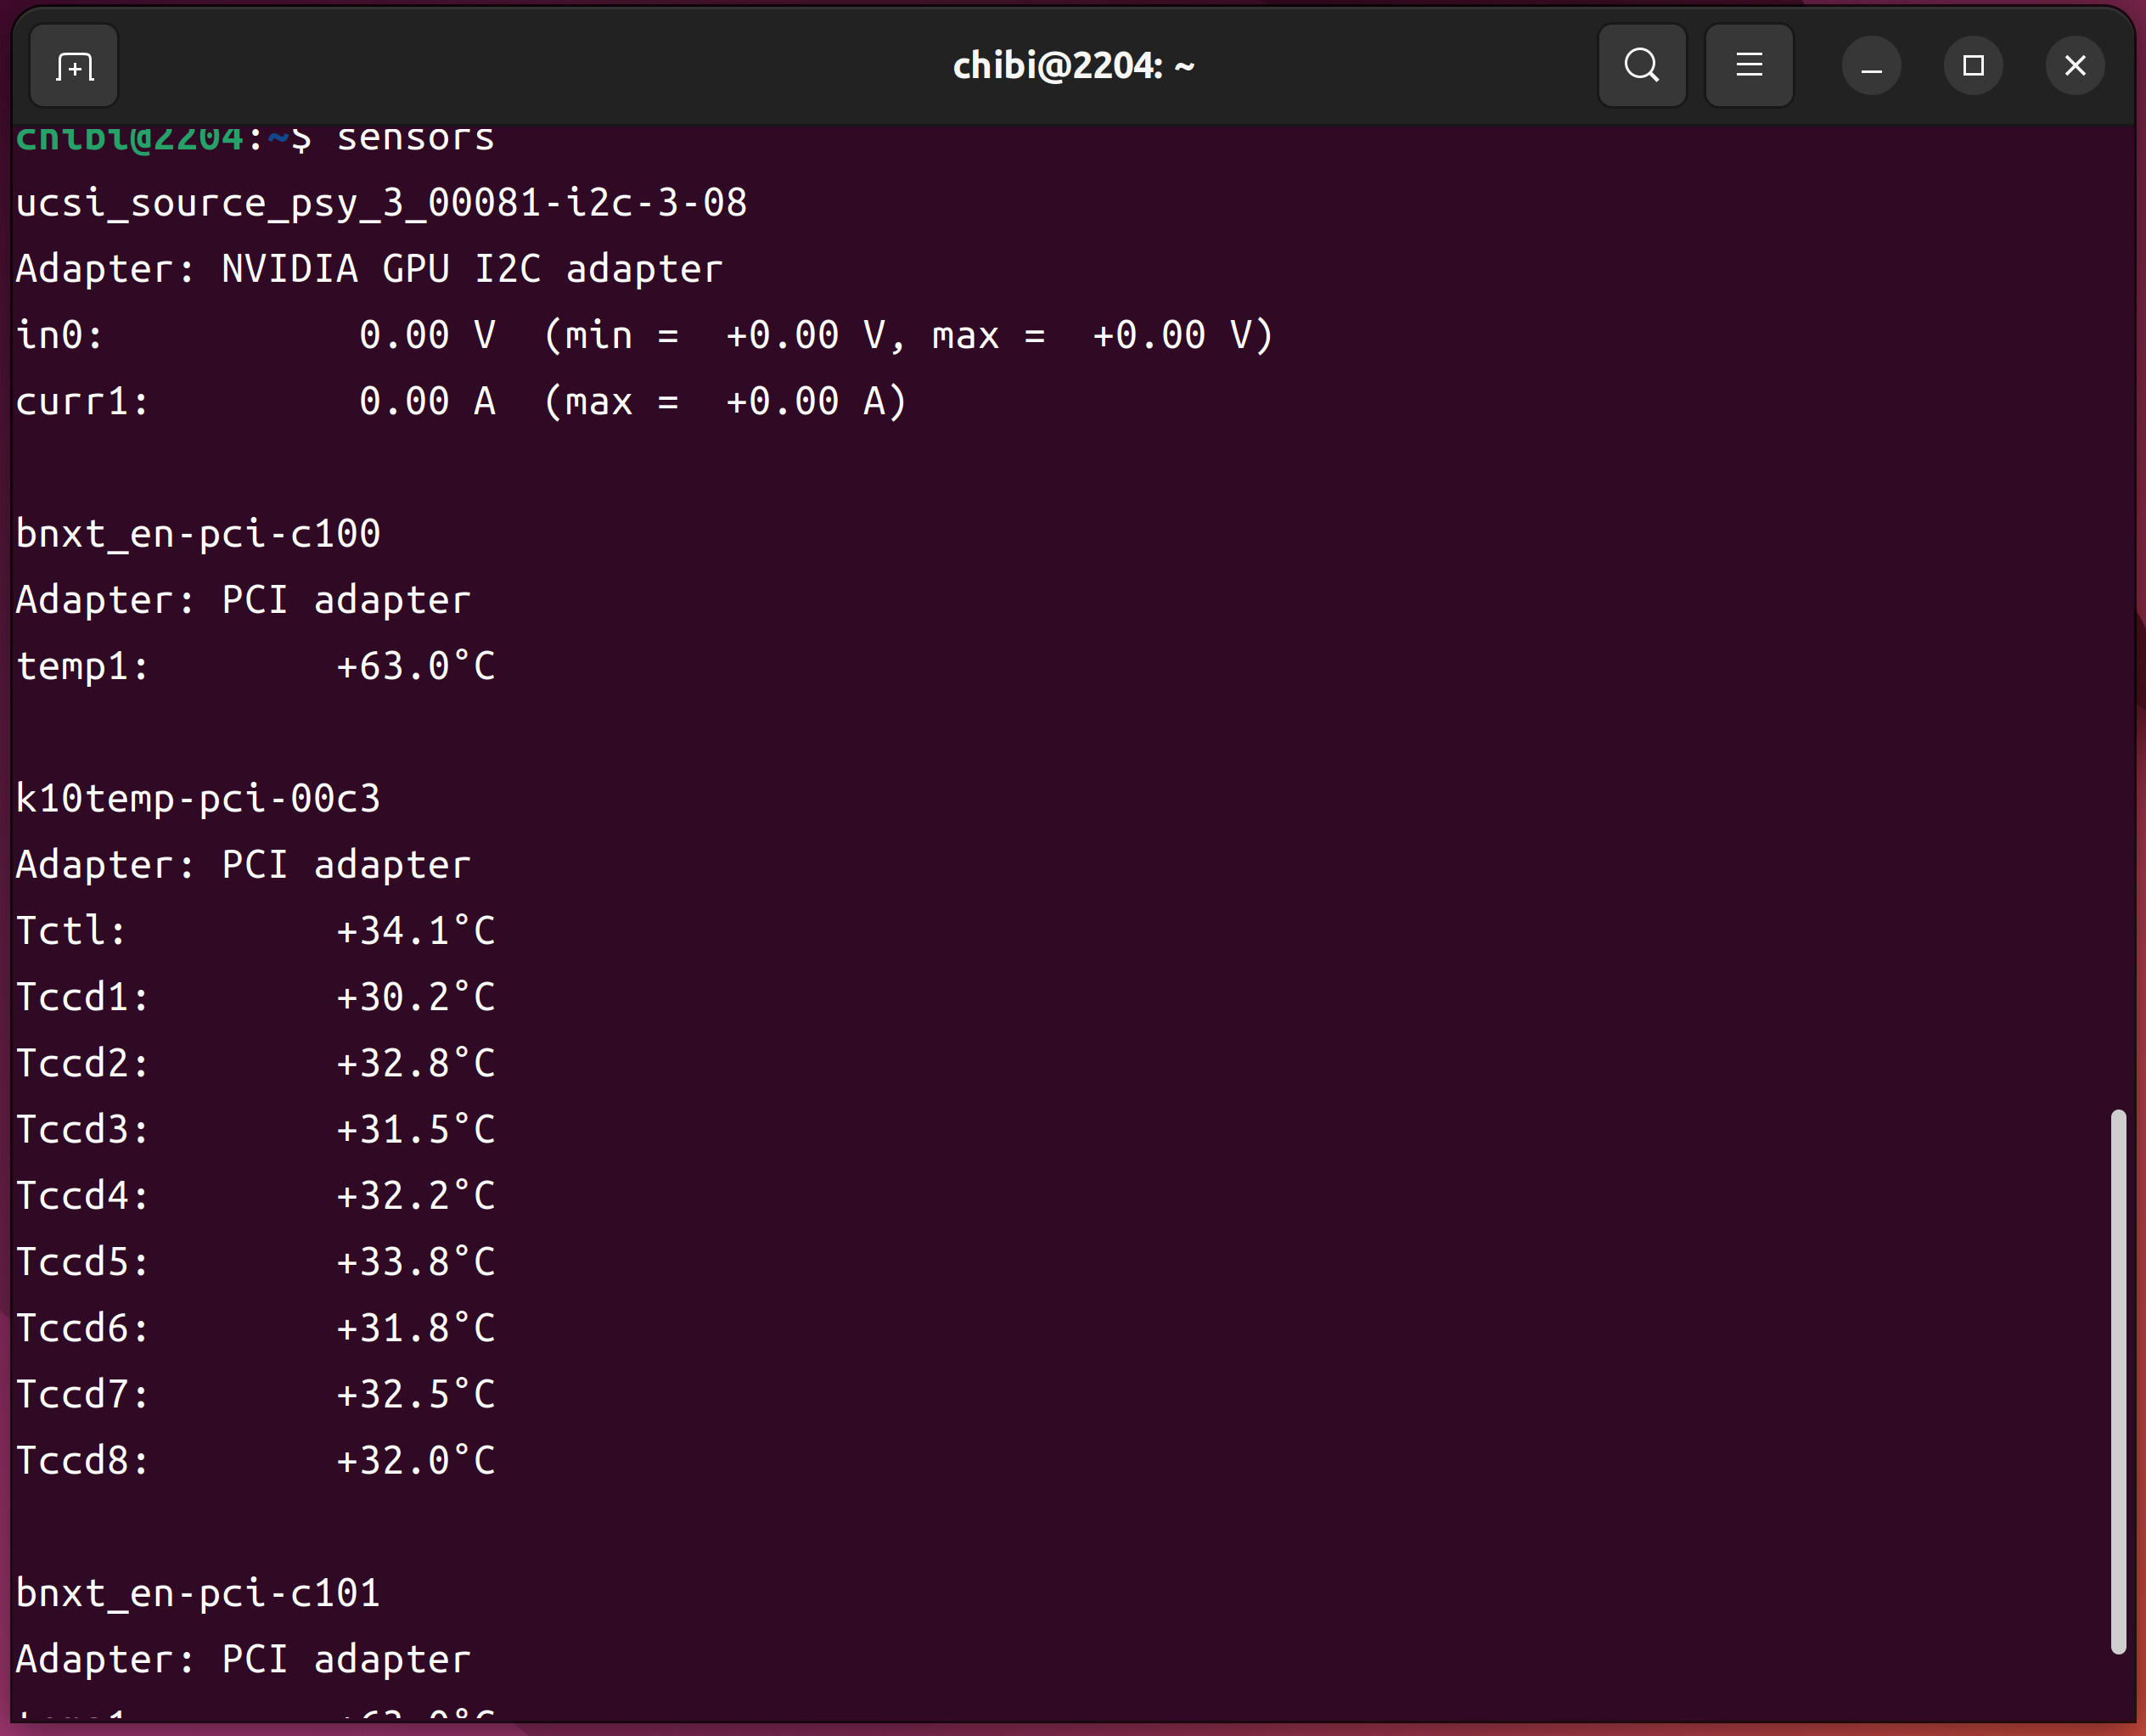Image resolution: width=2146 pixels, height=1736 pixels.
Task: Click the Tccd5 +33.8°C reading
Action: [415, 1262]
